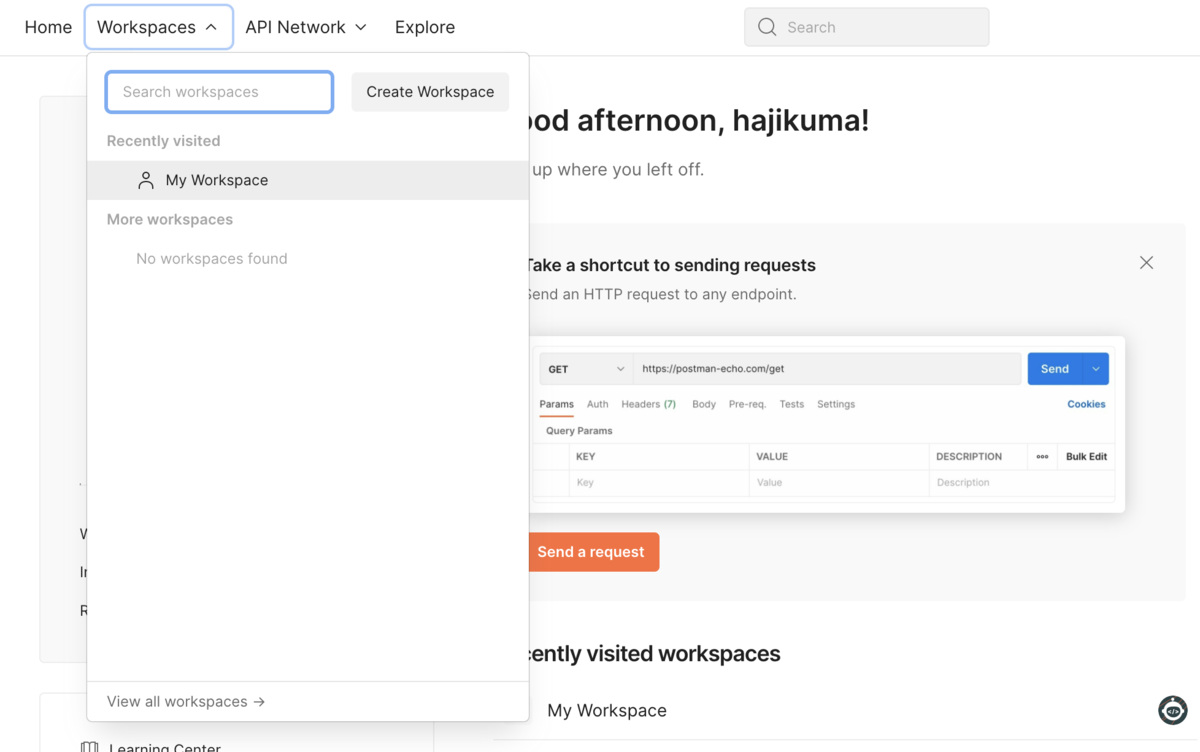This screenshot has height=752, width=1200.
Task: Open My Workspace under recently visited workspaces
Action: click(606, 710)
